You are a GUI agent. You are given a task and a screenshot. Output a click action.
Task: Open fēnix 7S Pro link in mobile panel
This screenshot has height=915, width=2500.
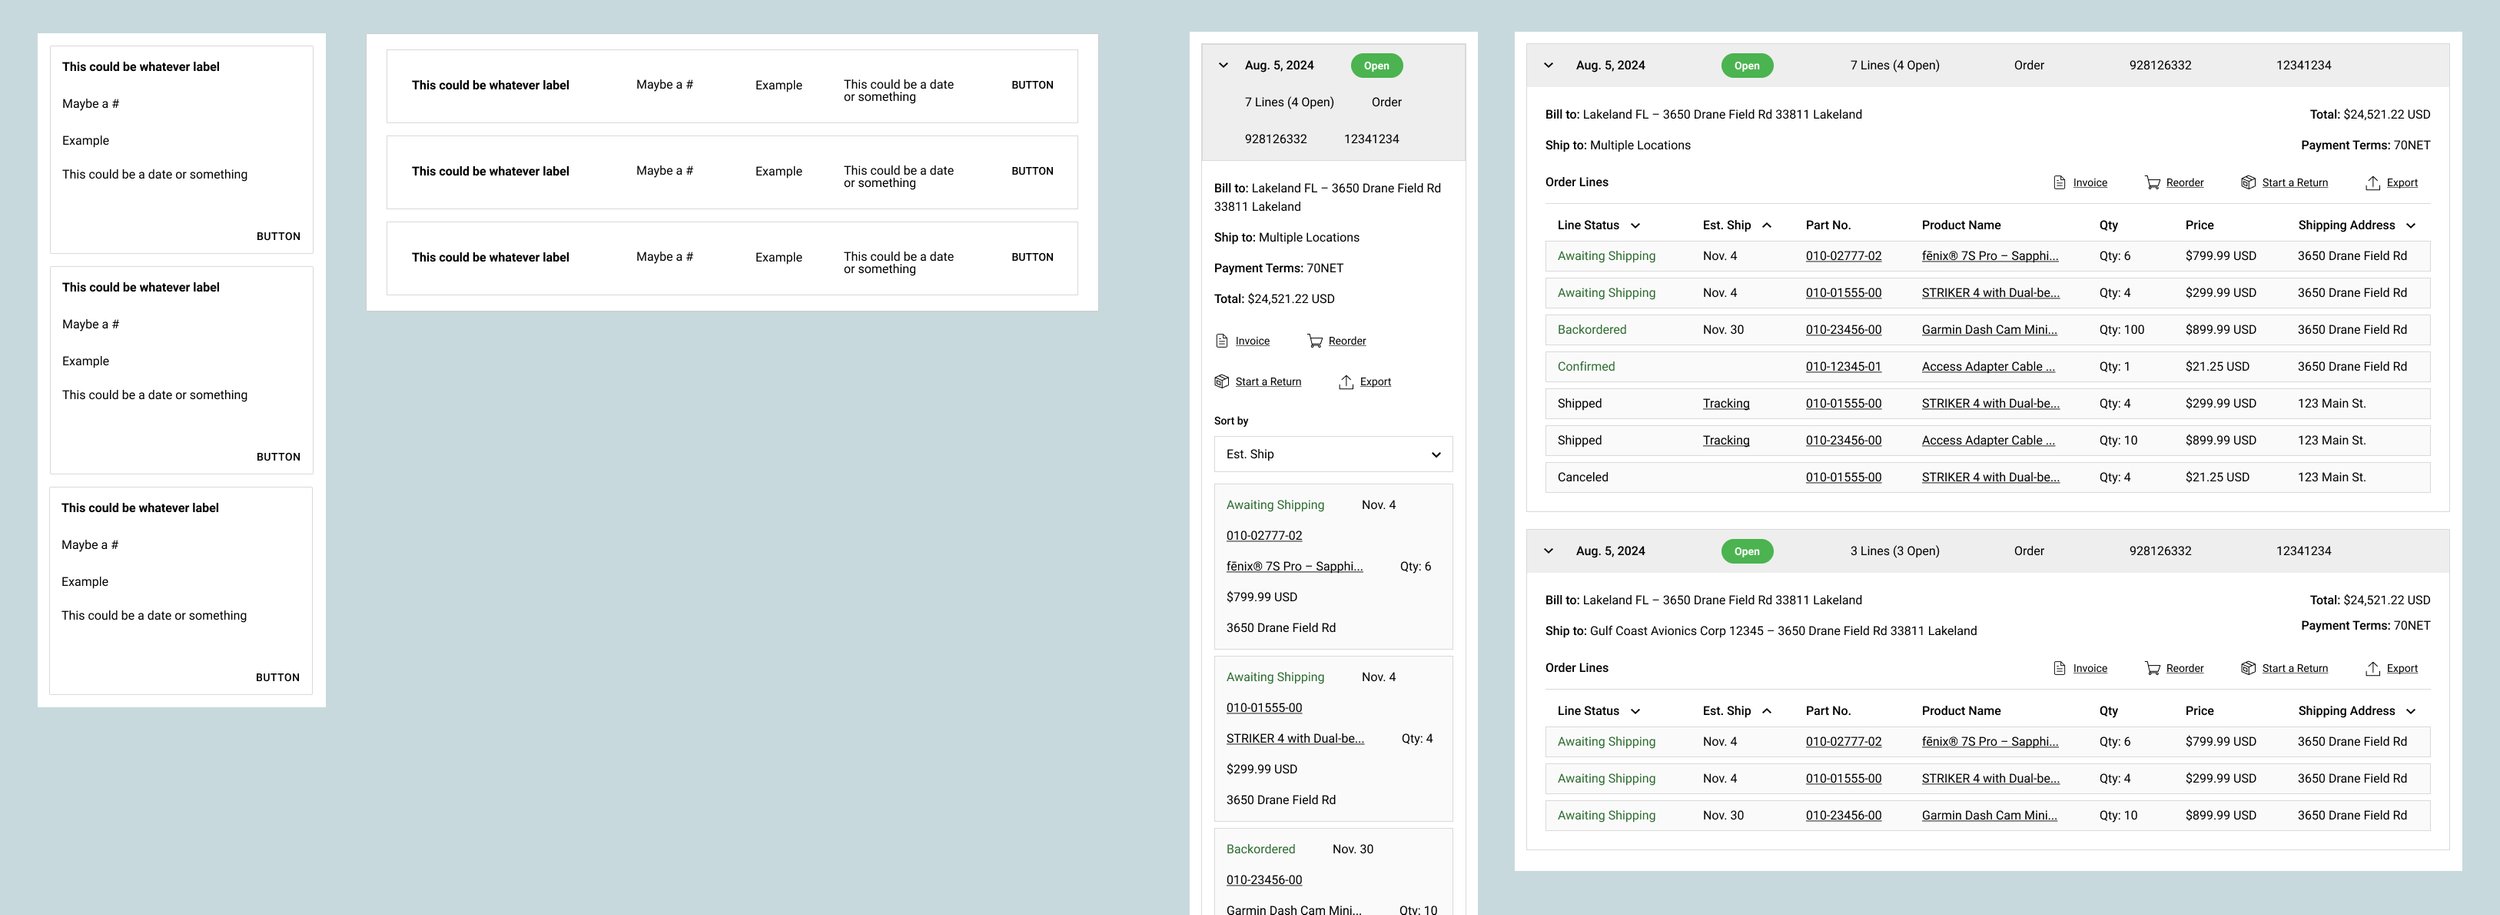(x=1294, y=567)
